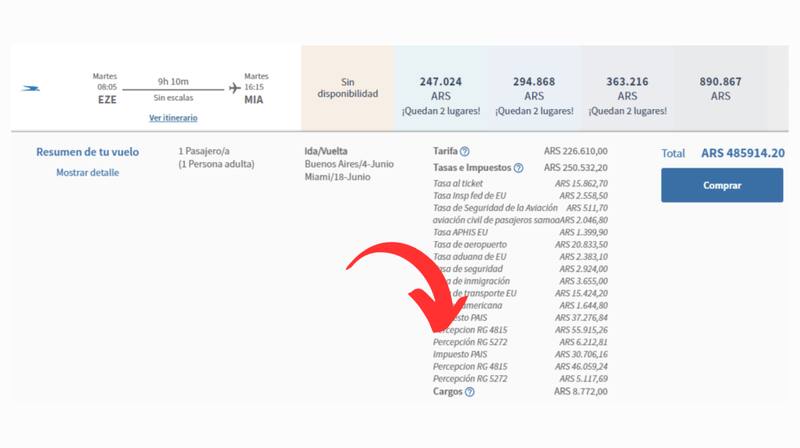Click the Tasa de aeropuerto fee row
Image resolution: width=800 pixels, height=448 pixels.
pos(520,244)
